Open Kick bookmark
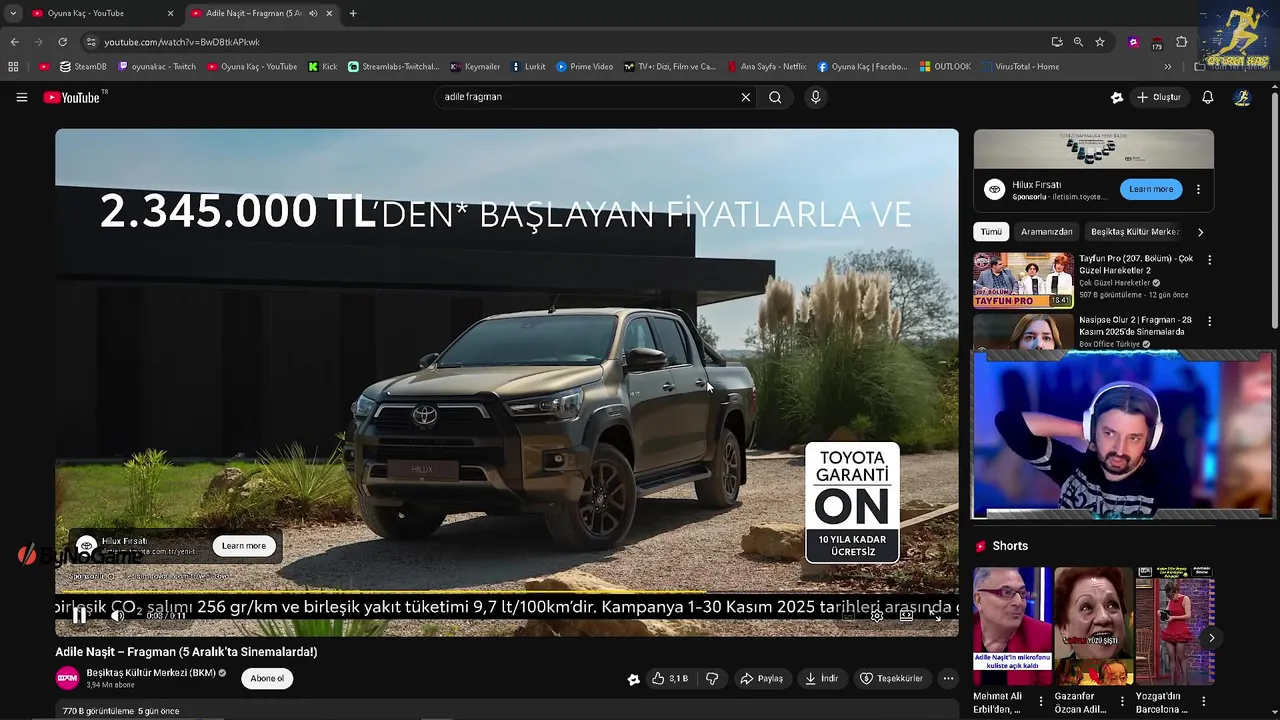The width and height of the screenshot is (1280, 720). click(x=323, y=67)
